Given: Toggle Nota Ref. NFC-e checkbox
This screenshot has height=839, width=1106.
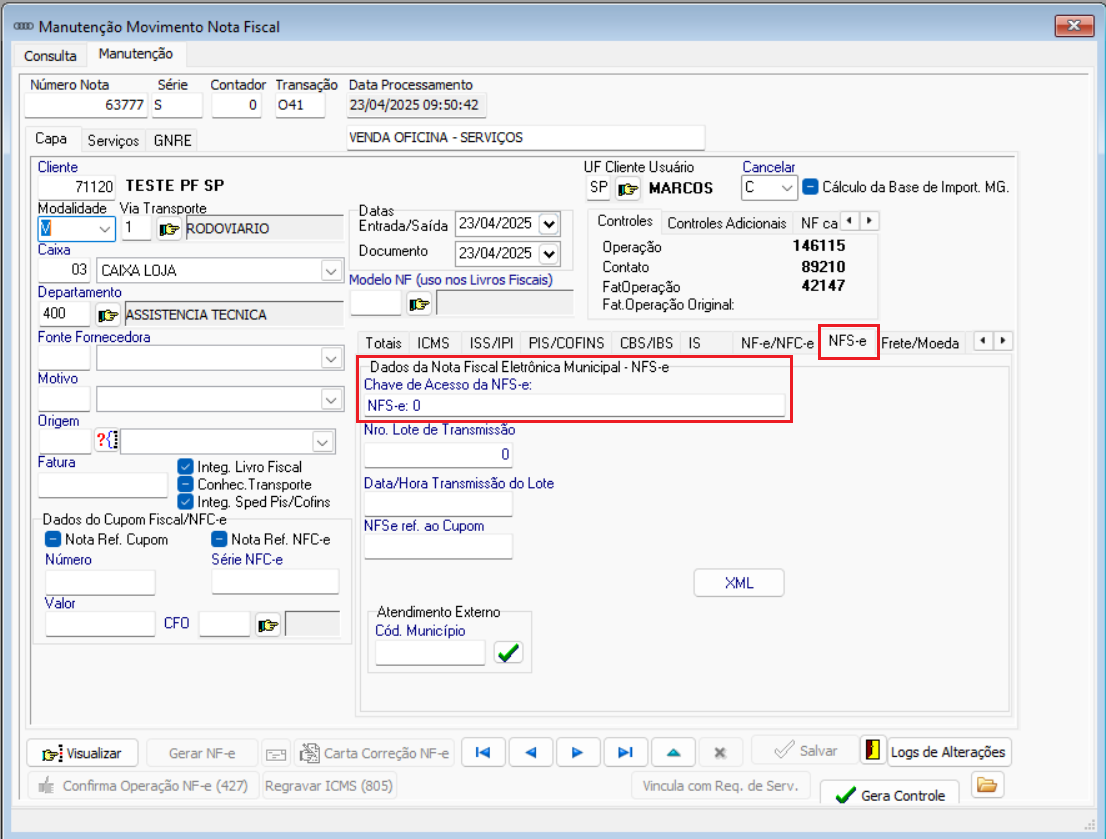Looking at the screenshot, I should click(x=219, y=539).
